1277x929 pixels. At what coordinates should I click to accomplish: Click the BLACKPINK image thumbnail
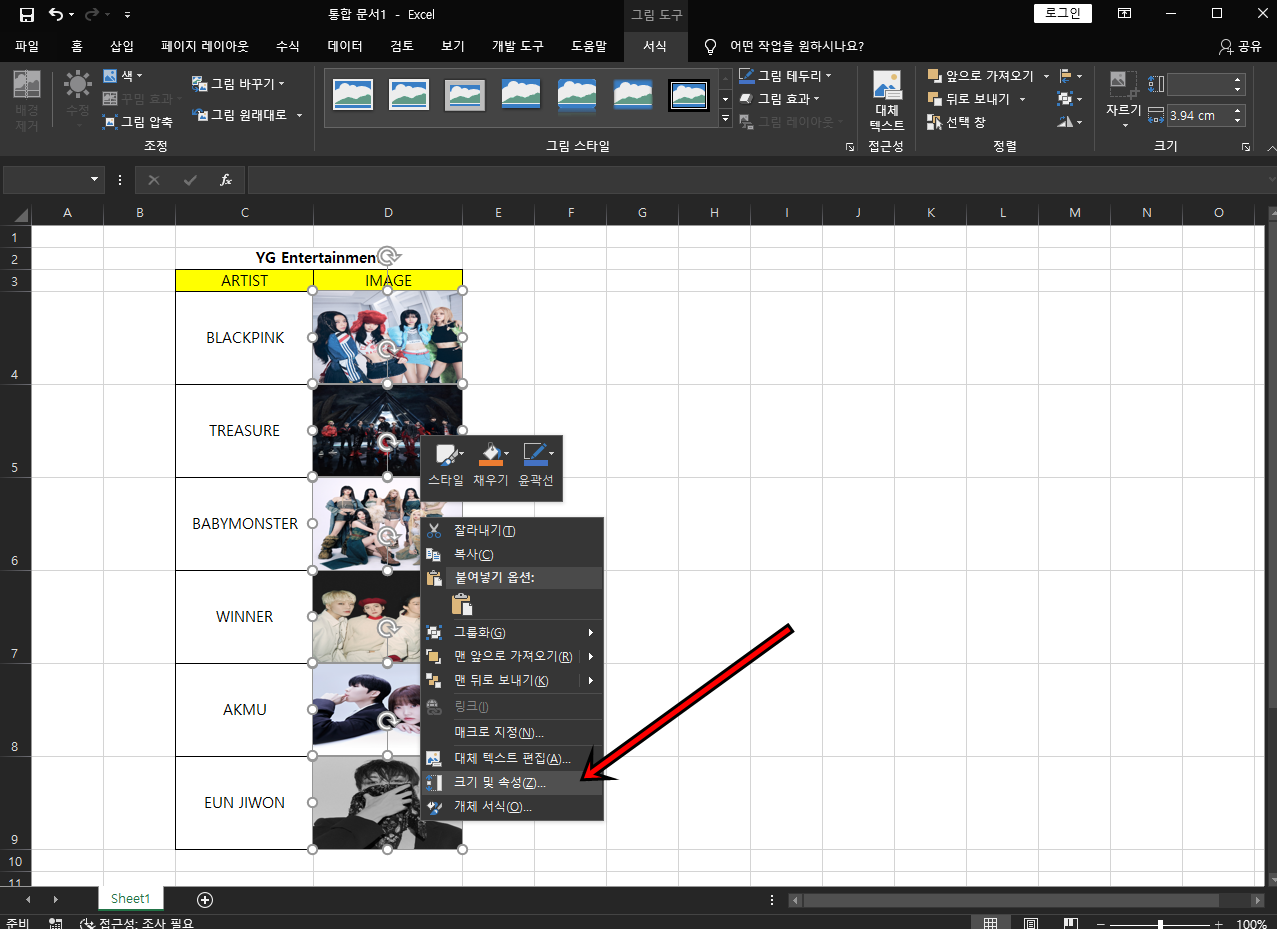pos(388,338)
